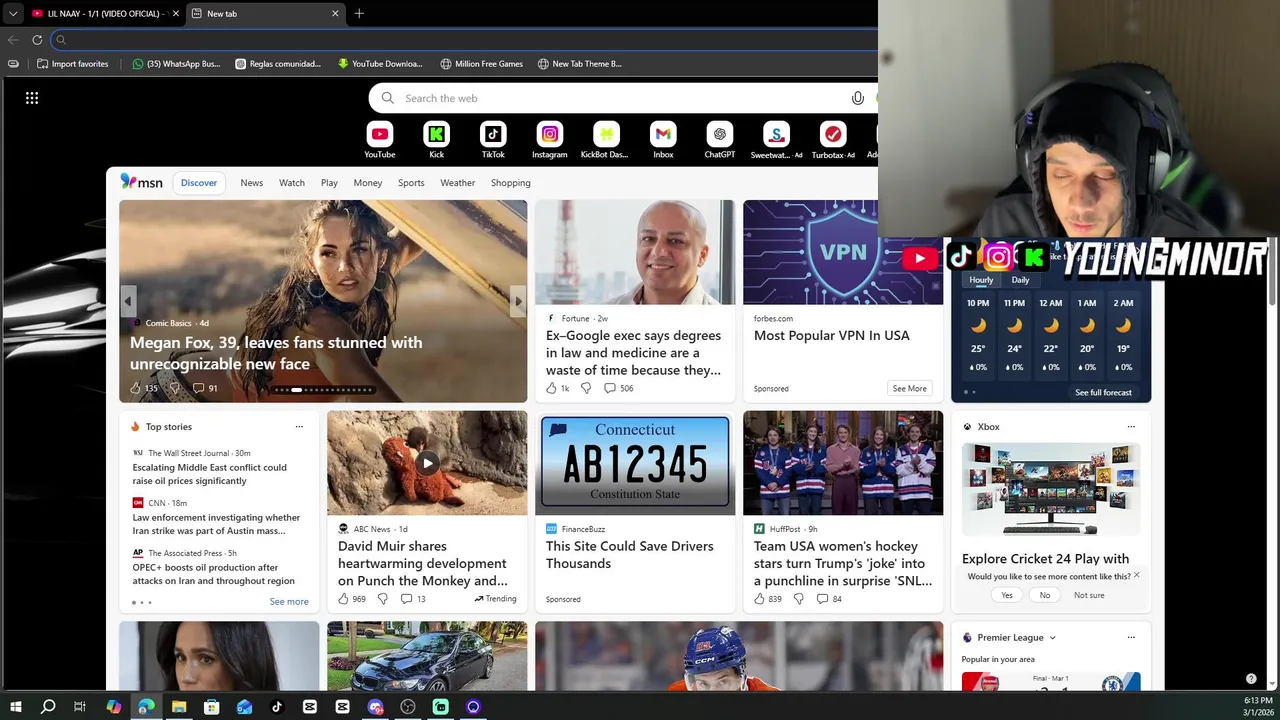Viewport: 1280px width, 720px height.
Task: Show previous featured carousel story
Action: [127, 301]
